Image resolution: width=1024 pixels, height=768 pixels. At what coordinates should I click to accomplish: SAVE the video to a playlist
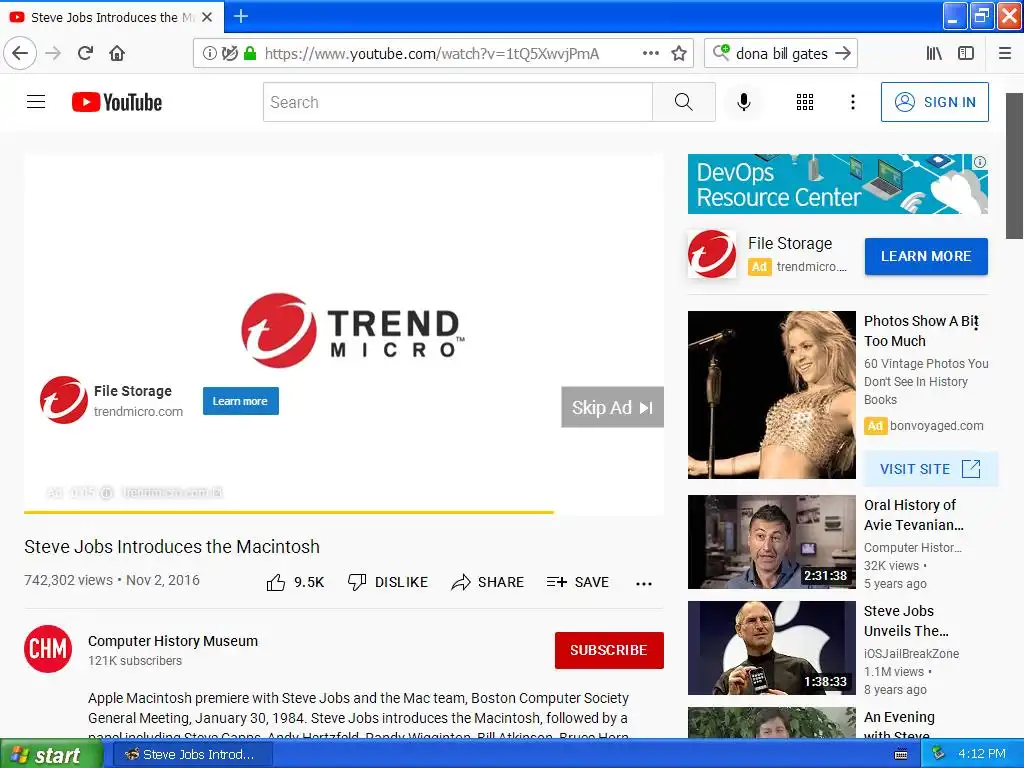click(577, 582)
